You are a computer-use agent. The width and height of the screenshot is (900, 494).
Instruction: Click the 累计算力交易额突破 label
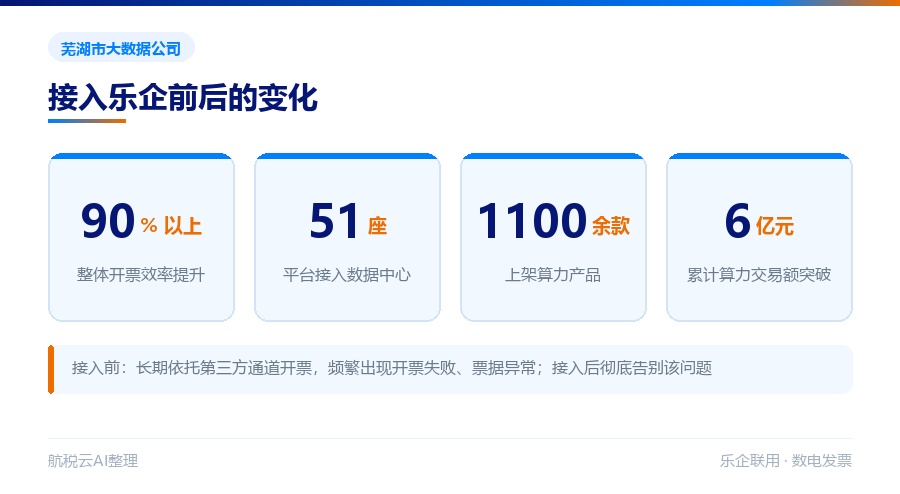tap(759, 275)
